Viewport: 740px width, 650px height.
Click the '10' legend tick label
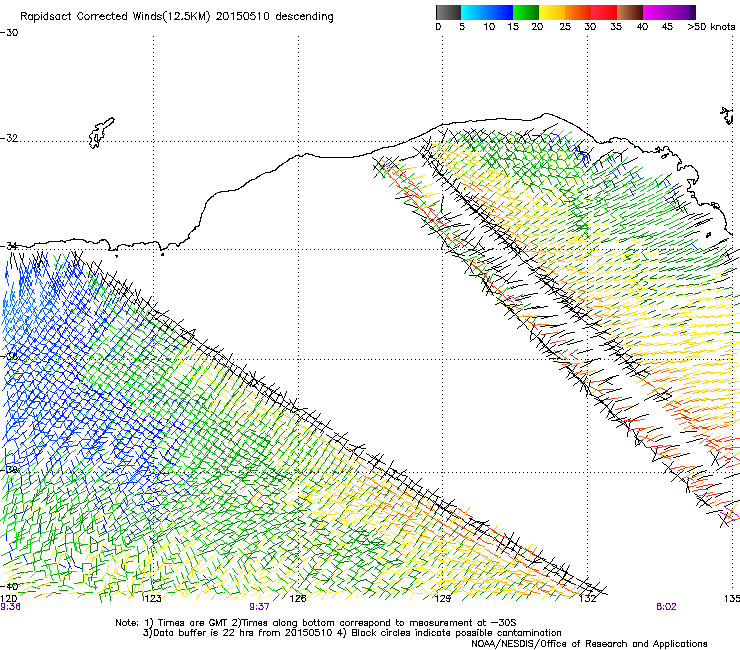point(489,27)
